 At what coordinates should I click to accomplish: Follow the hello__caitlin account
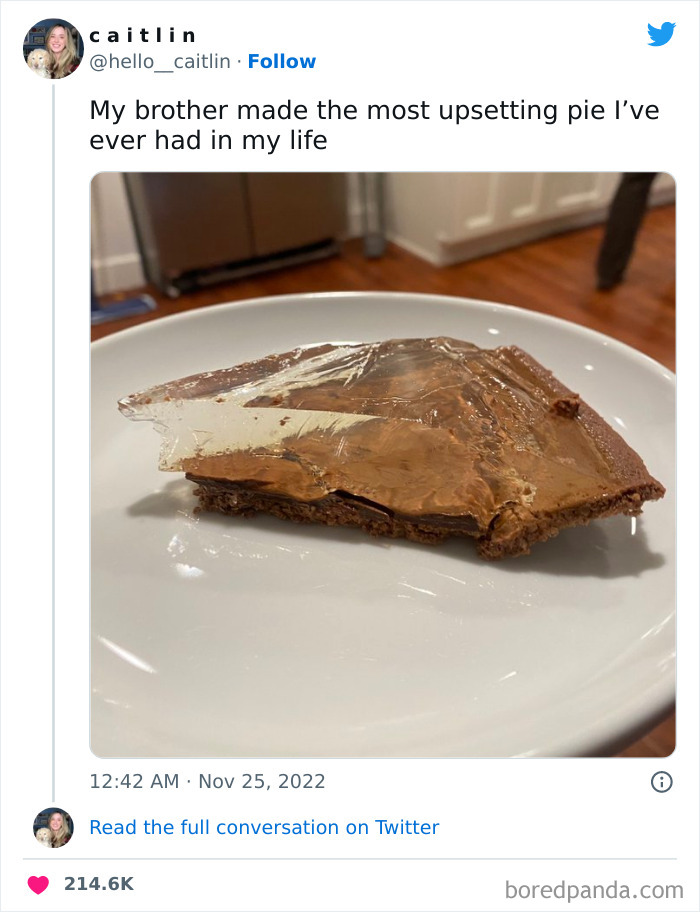point(281,61)
